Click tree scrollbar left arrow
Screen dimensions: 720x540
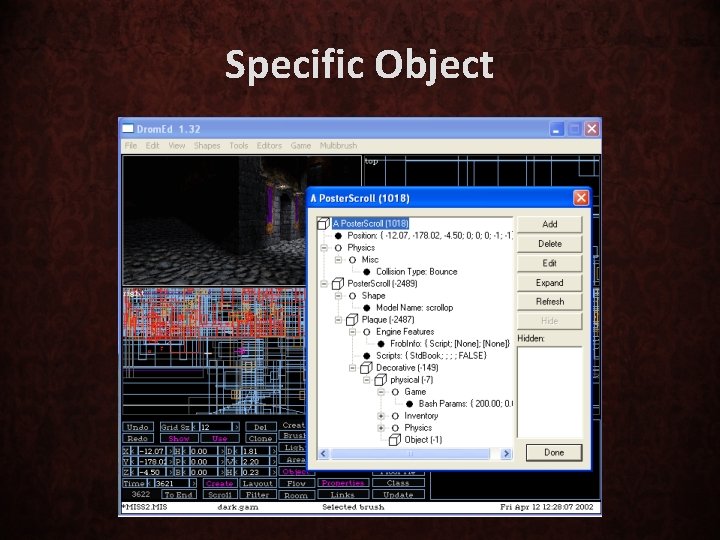323,454
